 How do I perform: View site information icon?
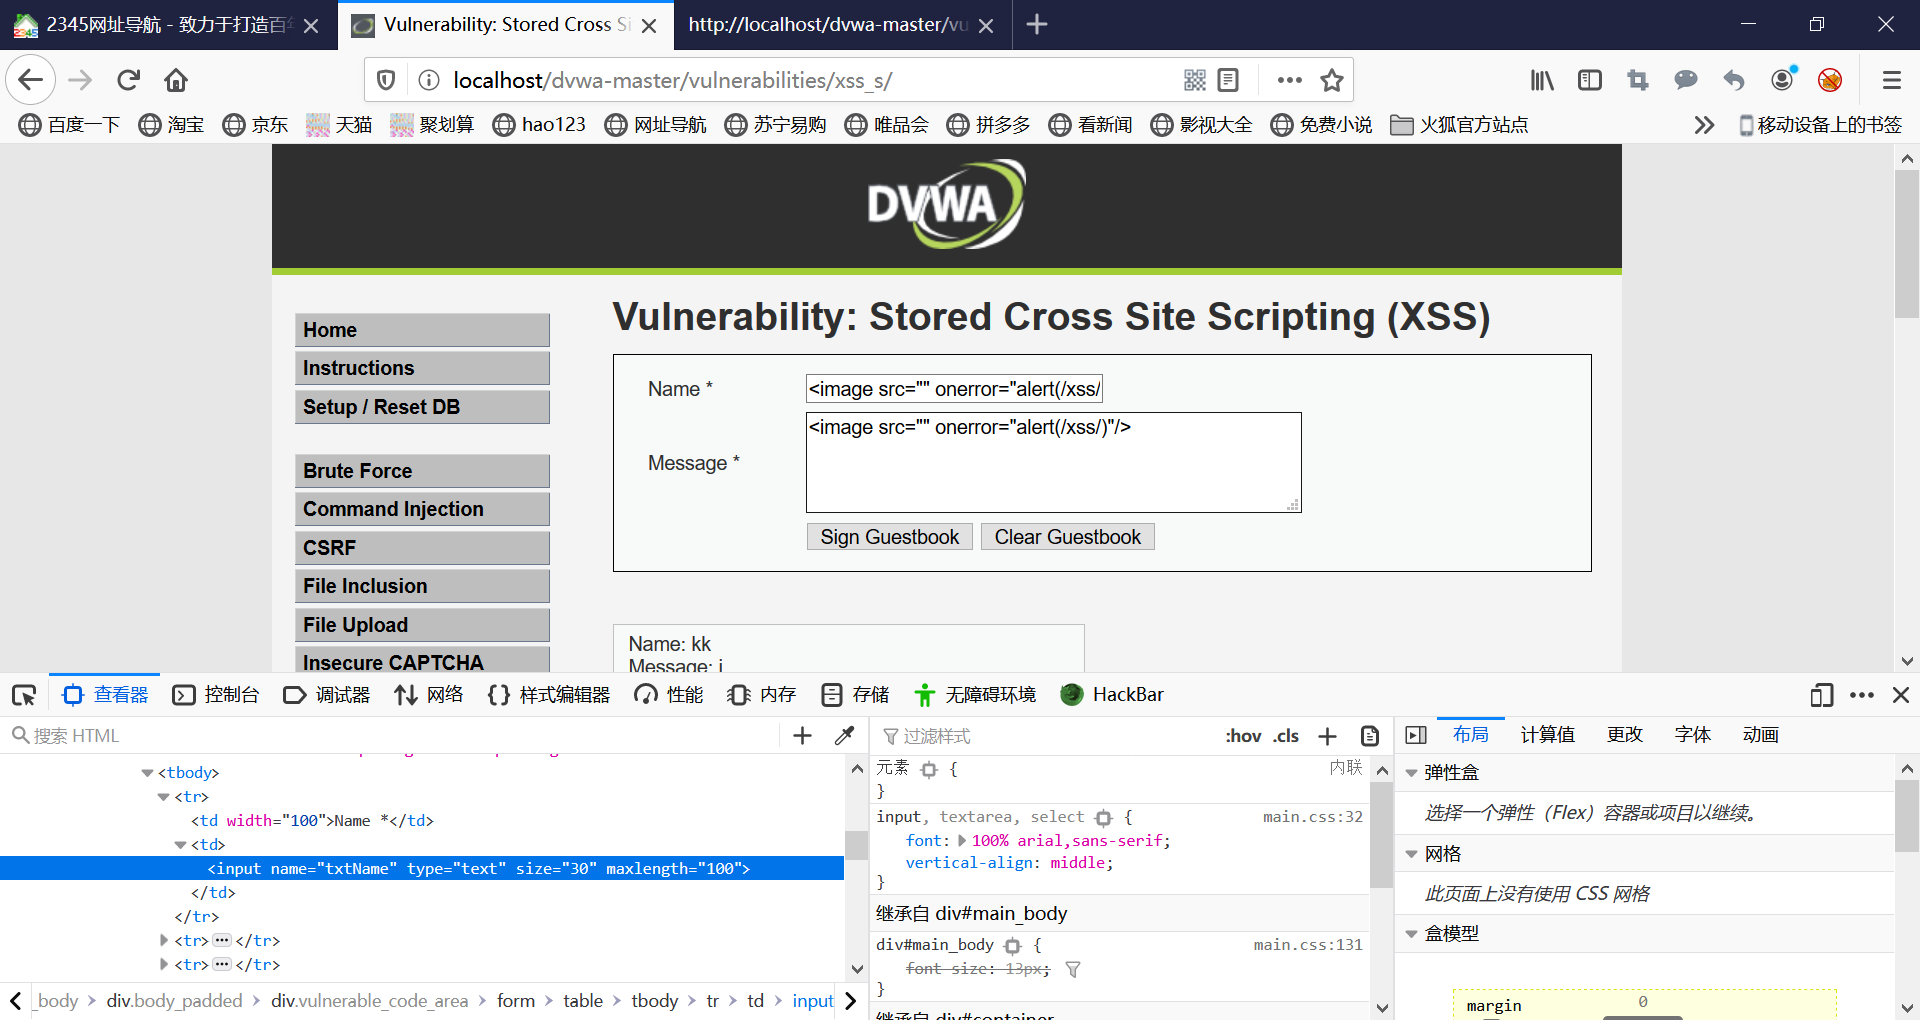[428, 80]
